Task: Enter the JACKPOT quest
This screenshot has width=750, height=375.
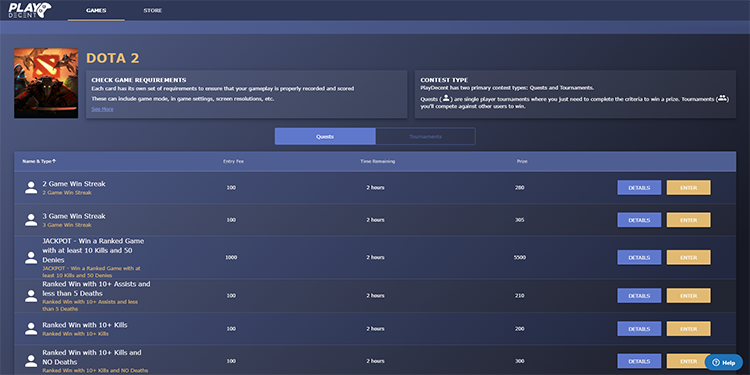Action: point(688,257)
